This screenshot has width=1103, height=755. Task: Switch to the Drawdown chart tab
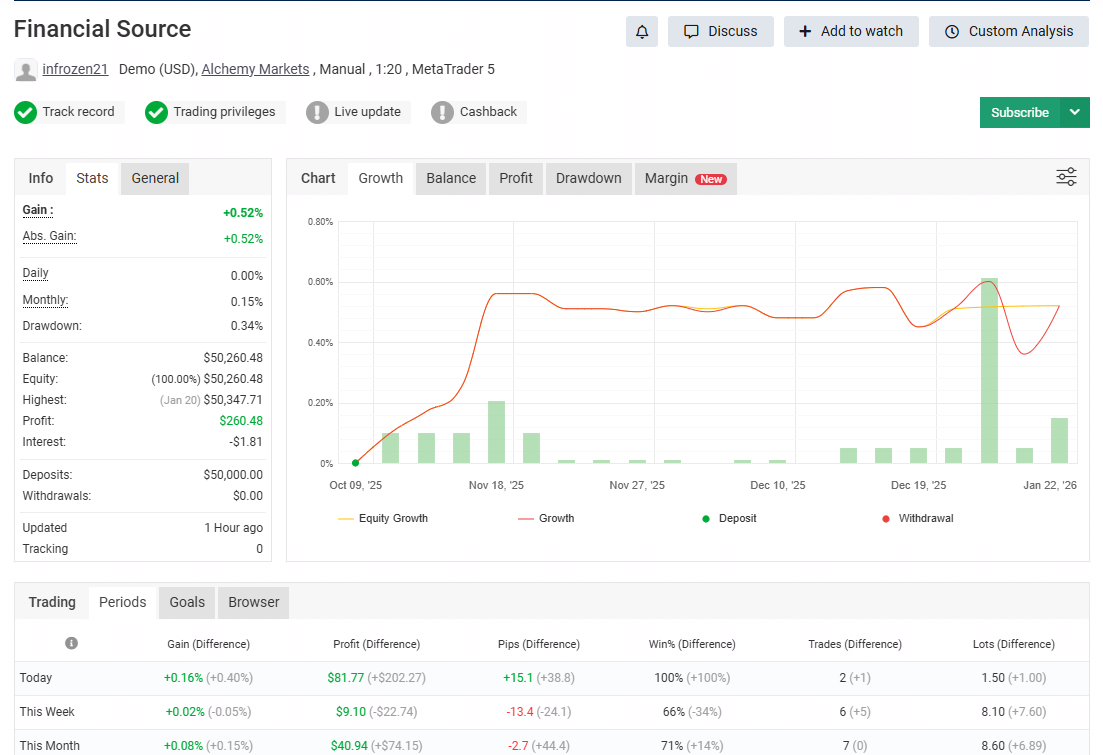click(588, 178)
